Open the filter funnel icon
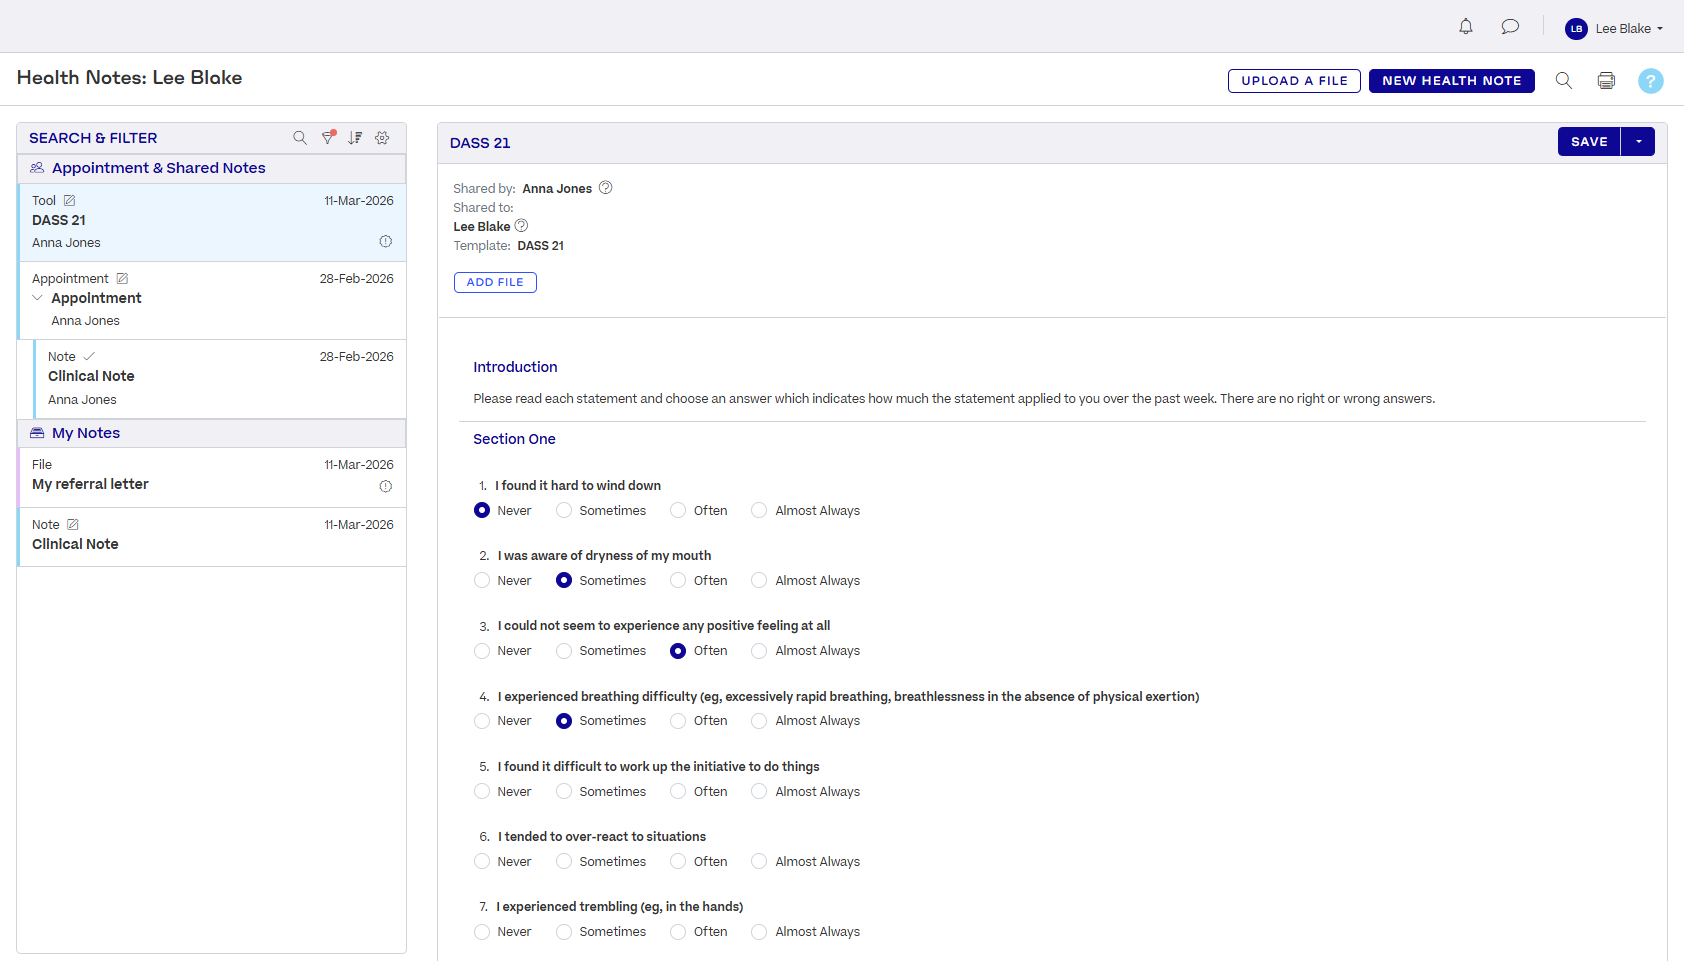The width and height of the screenshot is (1684, 961). (x=328, y=138)
